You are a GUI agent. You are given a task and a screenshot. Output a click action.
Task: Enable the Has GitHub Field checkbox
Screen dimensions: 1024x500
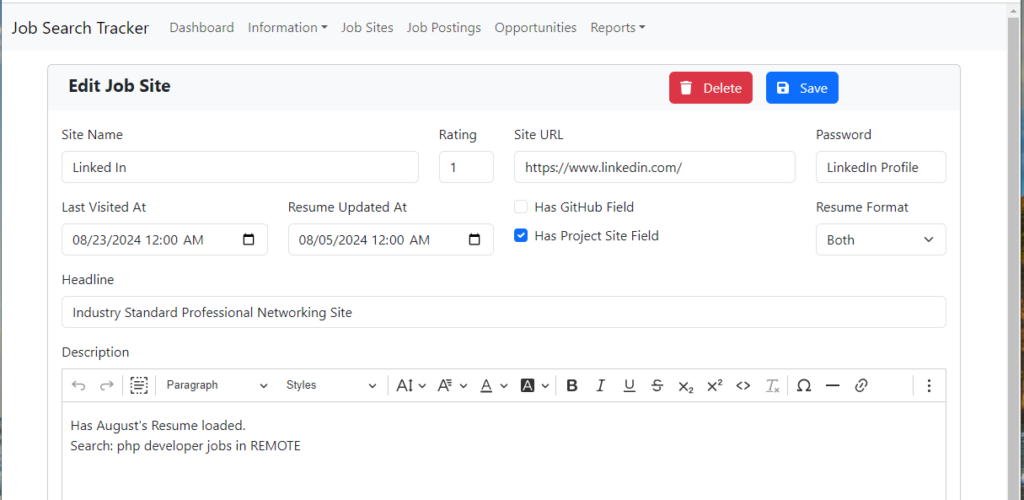[x=520, y=207]
